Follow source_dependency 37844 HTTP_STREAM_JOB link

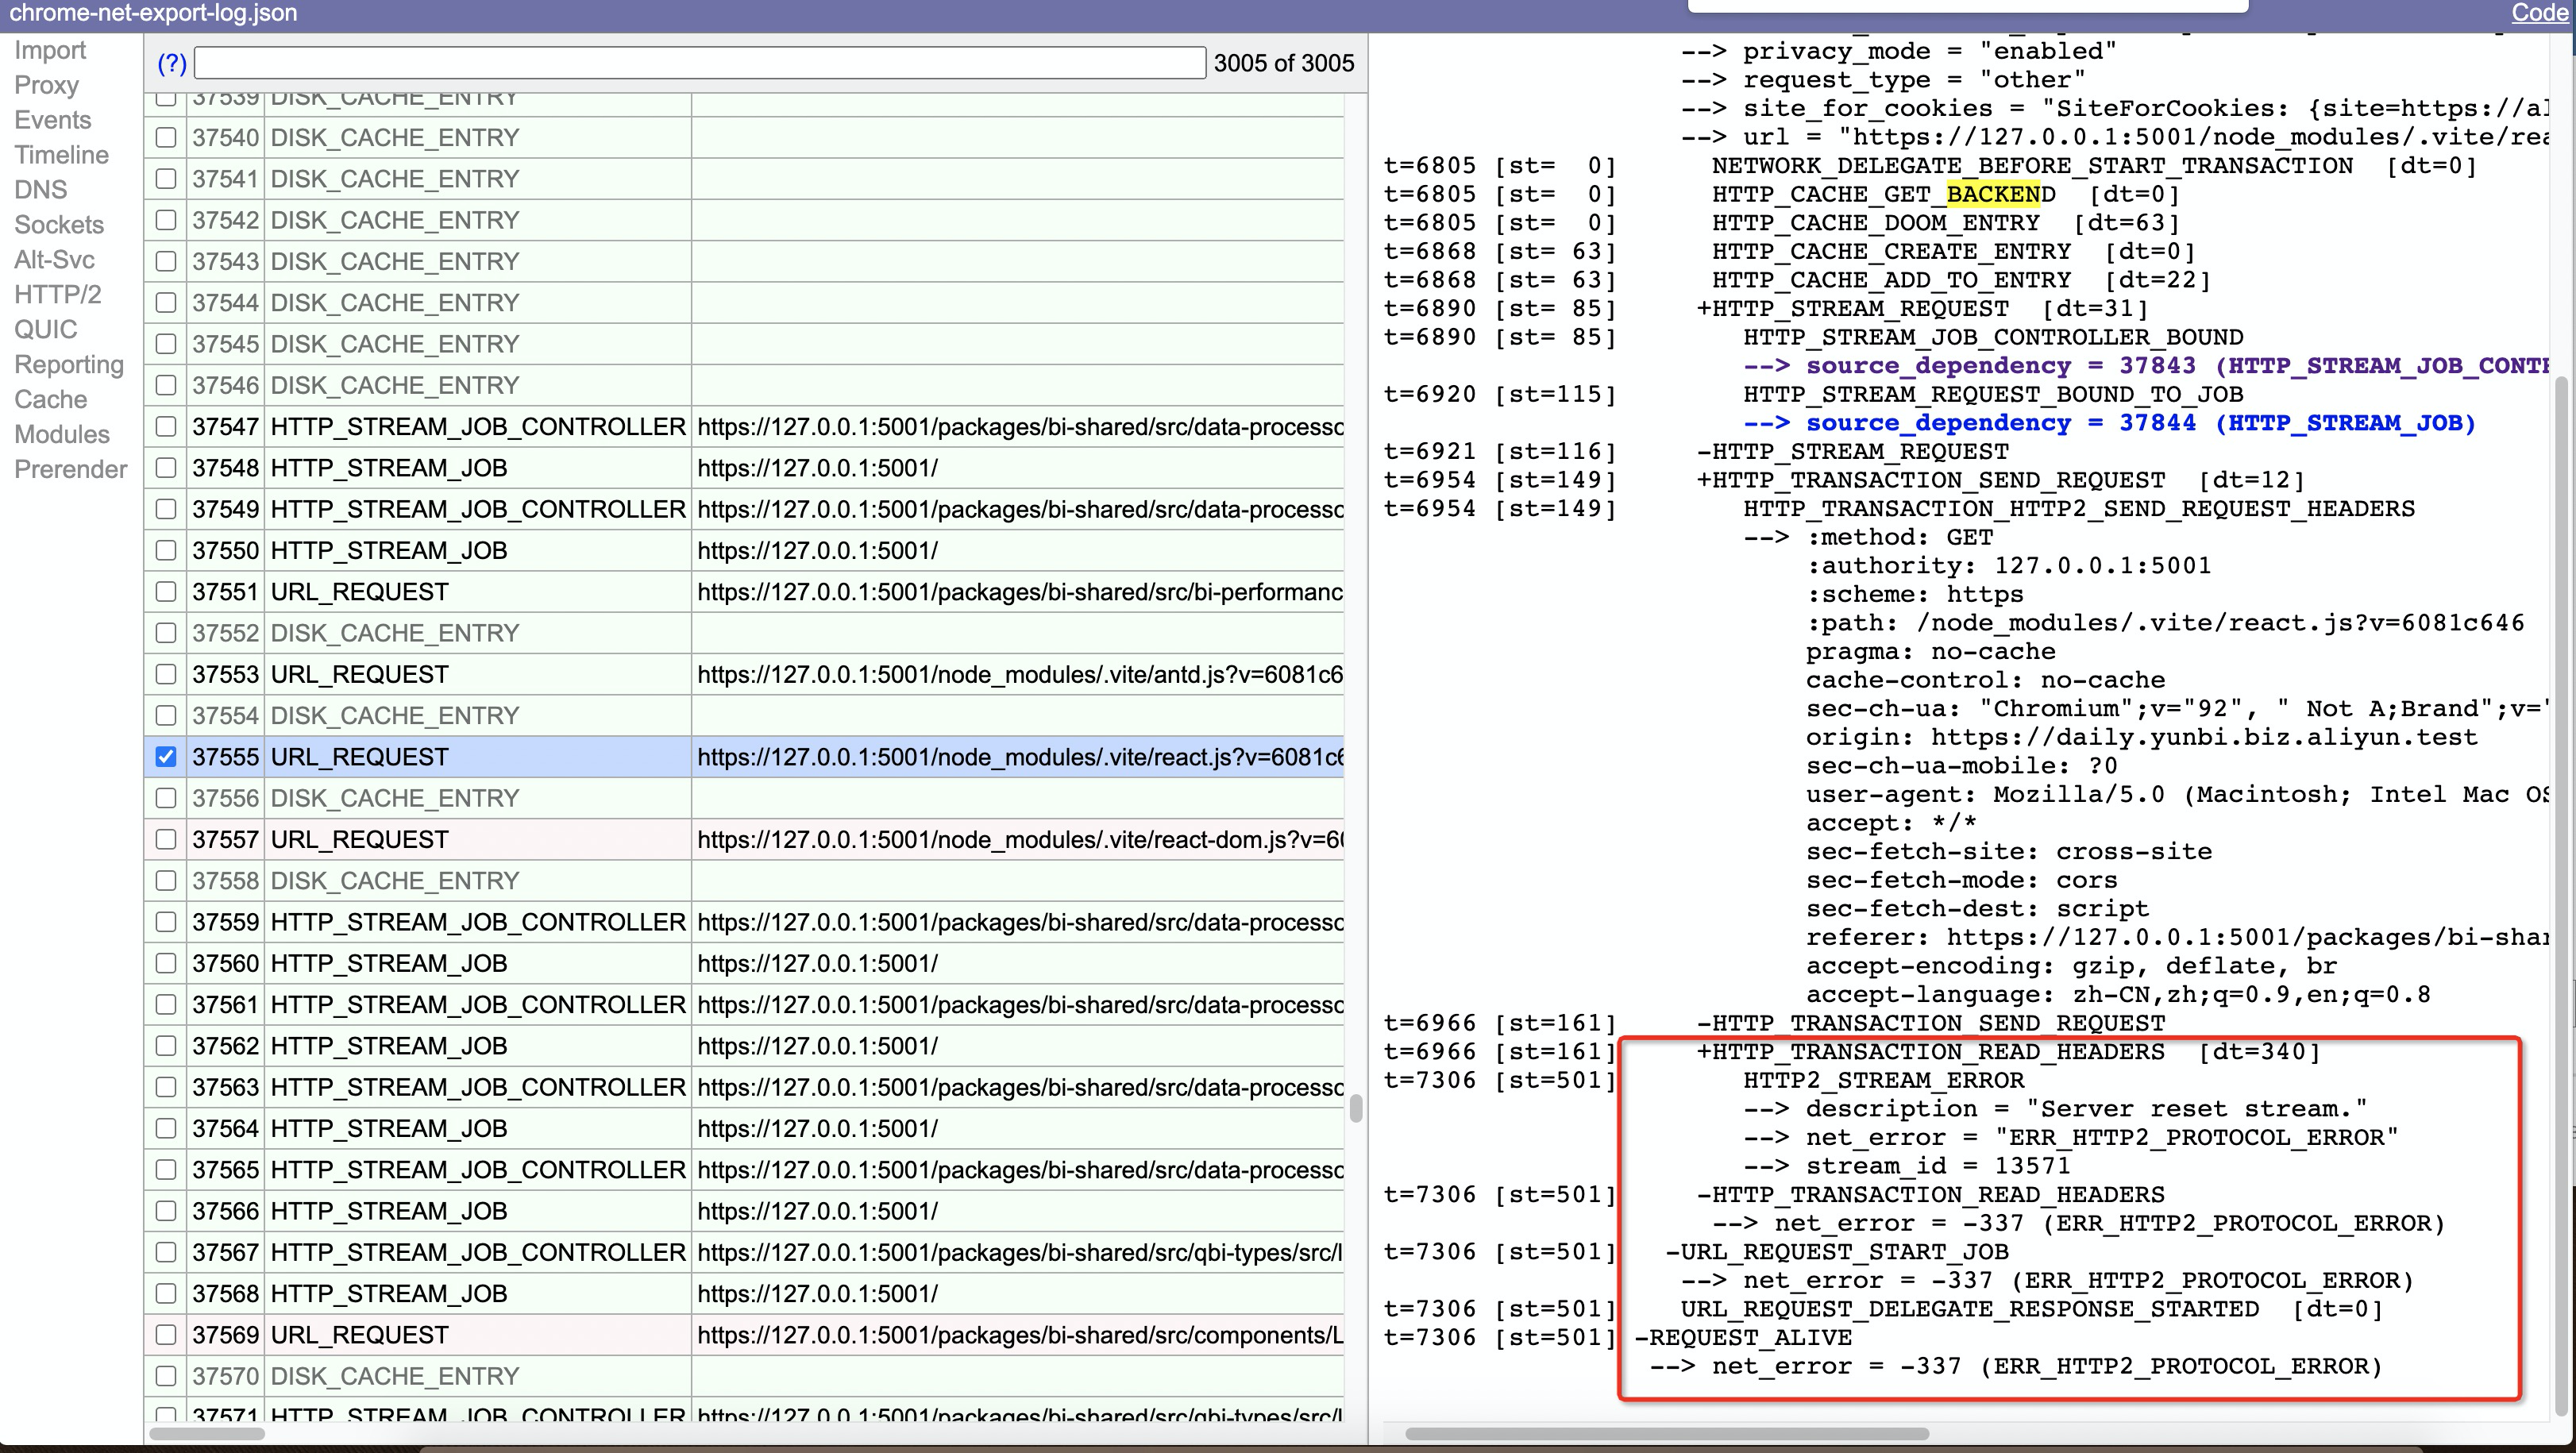tap(2141, 423)
